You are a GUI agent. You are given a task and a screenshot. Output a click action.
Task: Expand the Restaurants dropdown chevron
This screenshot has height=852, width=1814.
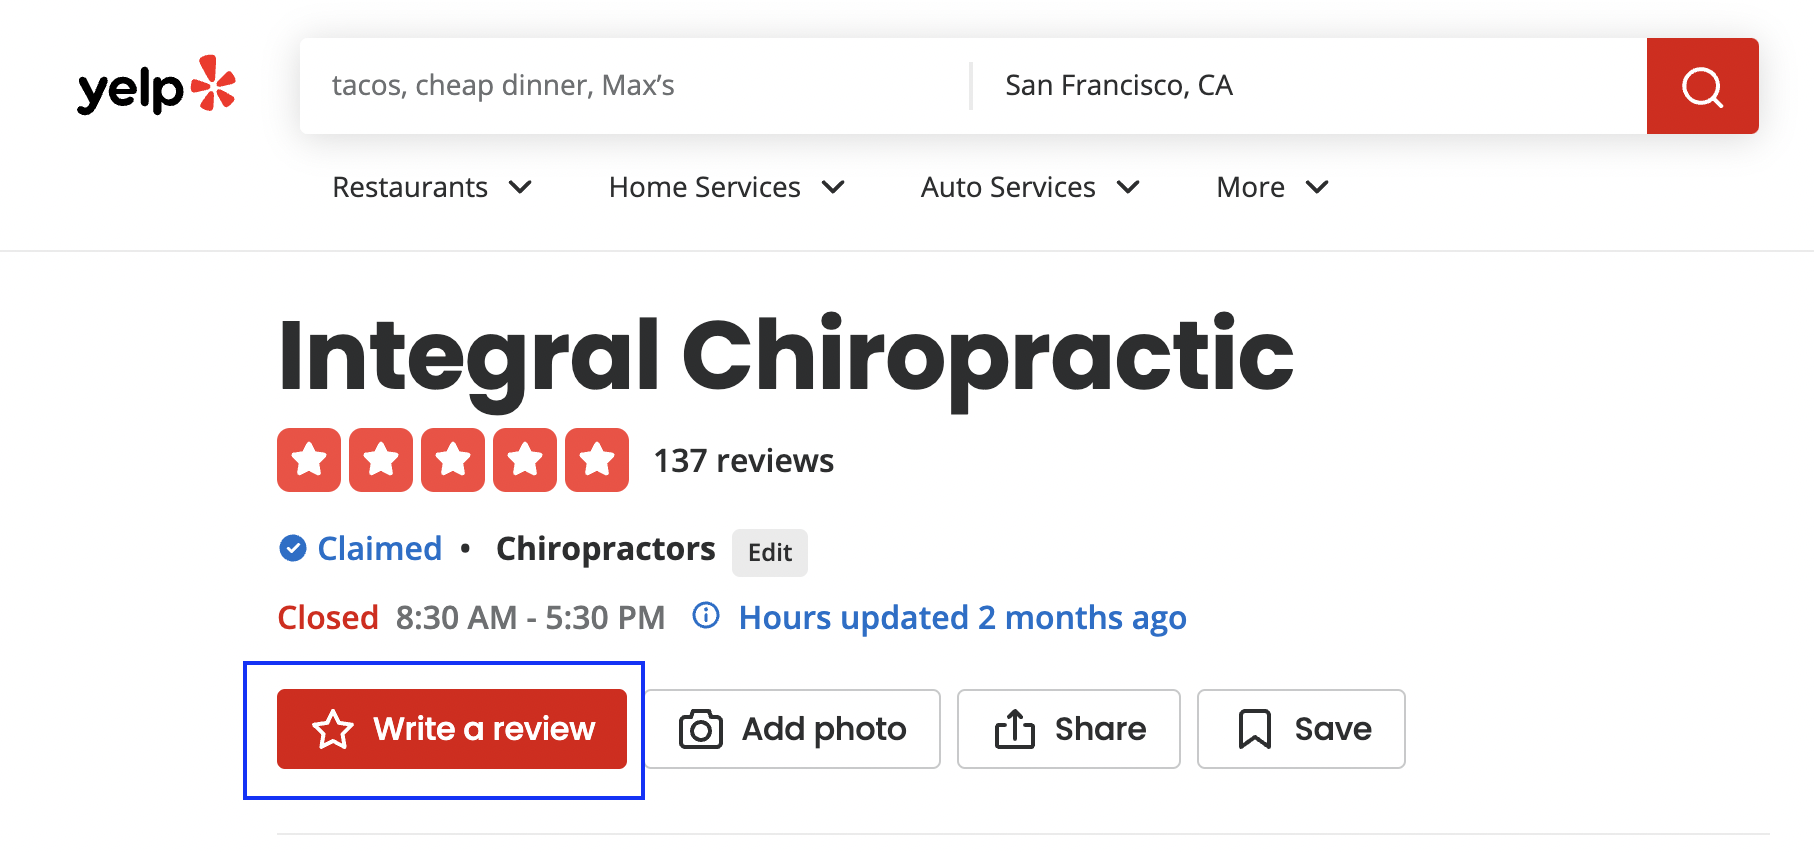pos(520,187)
